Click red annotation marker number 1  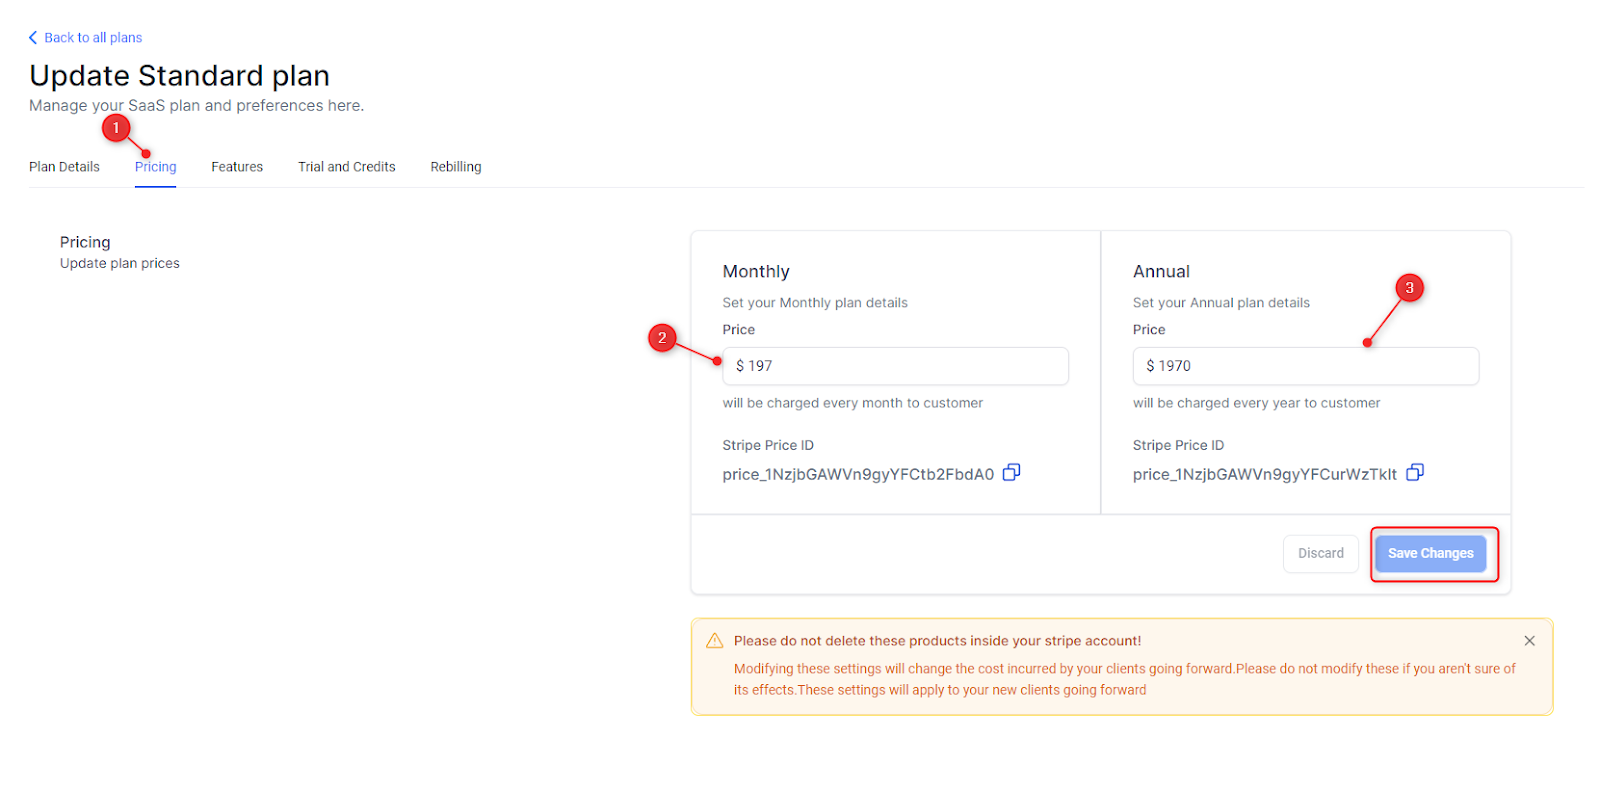[116, 128]
